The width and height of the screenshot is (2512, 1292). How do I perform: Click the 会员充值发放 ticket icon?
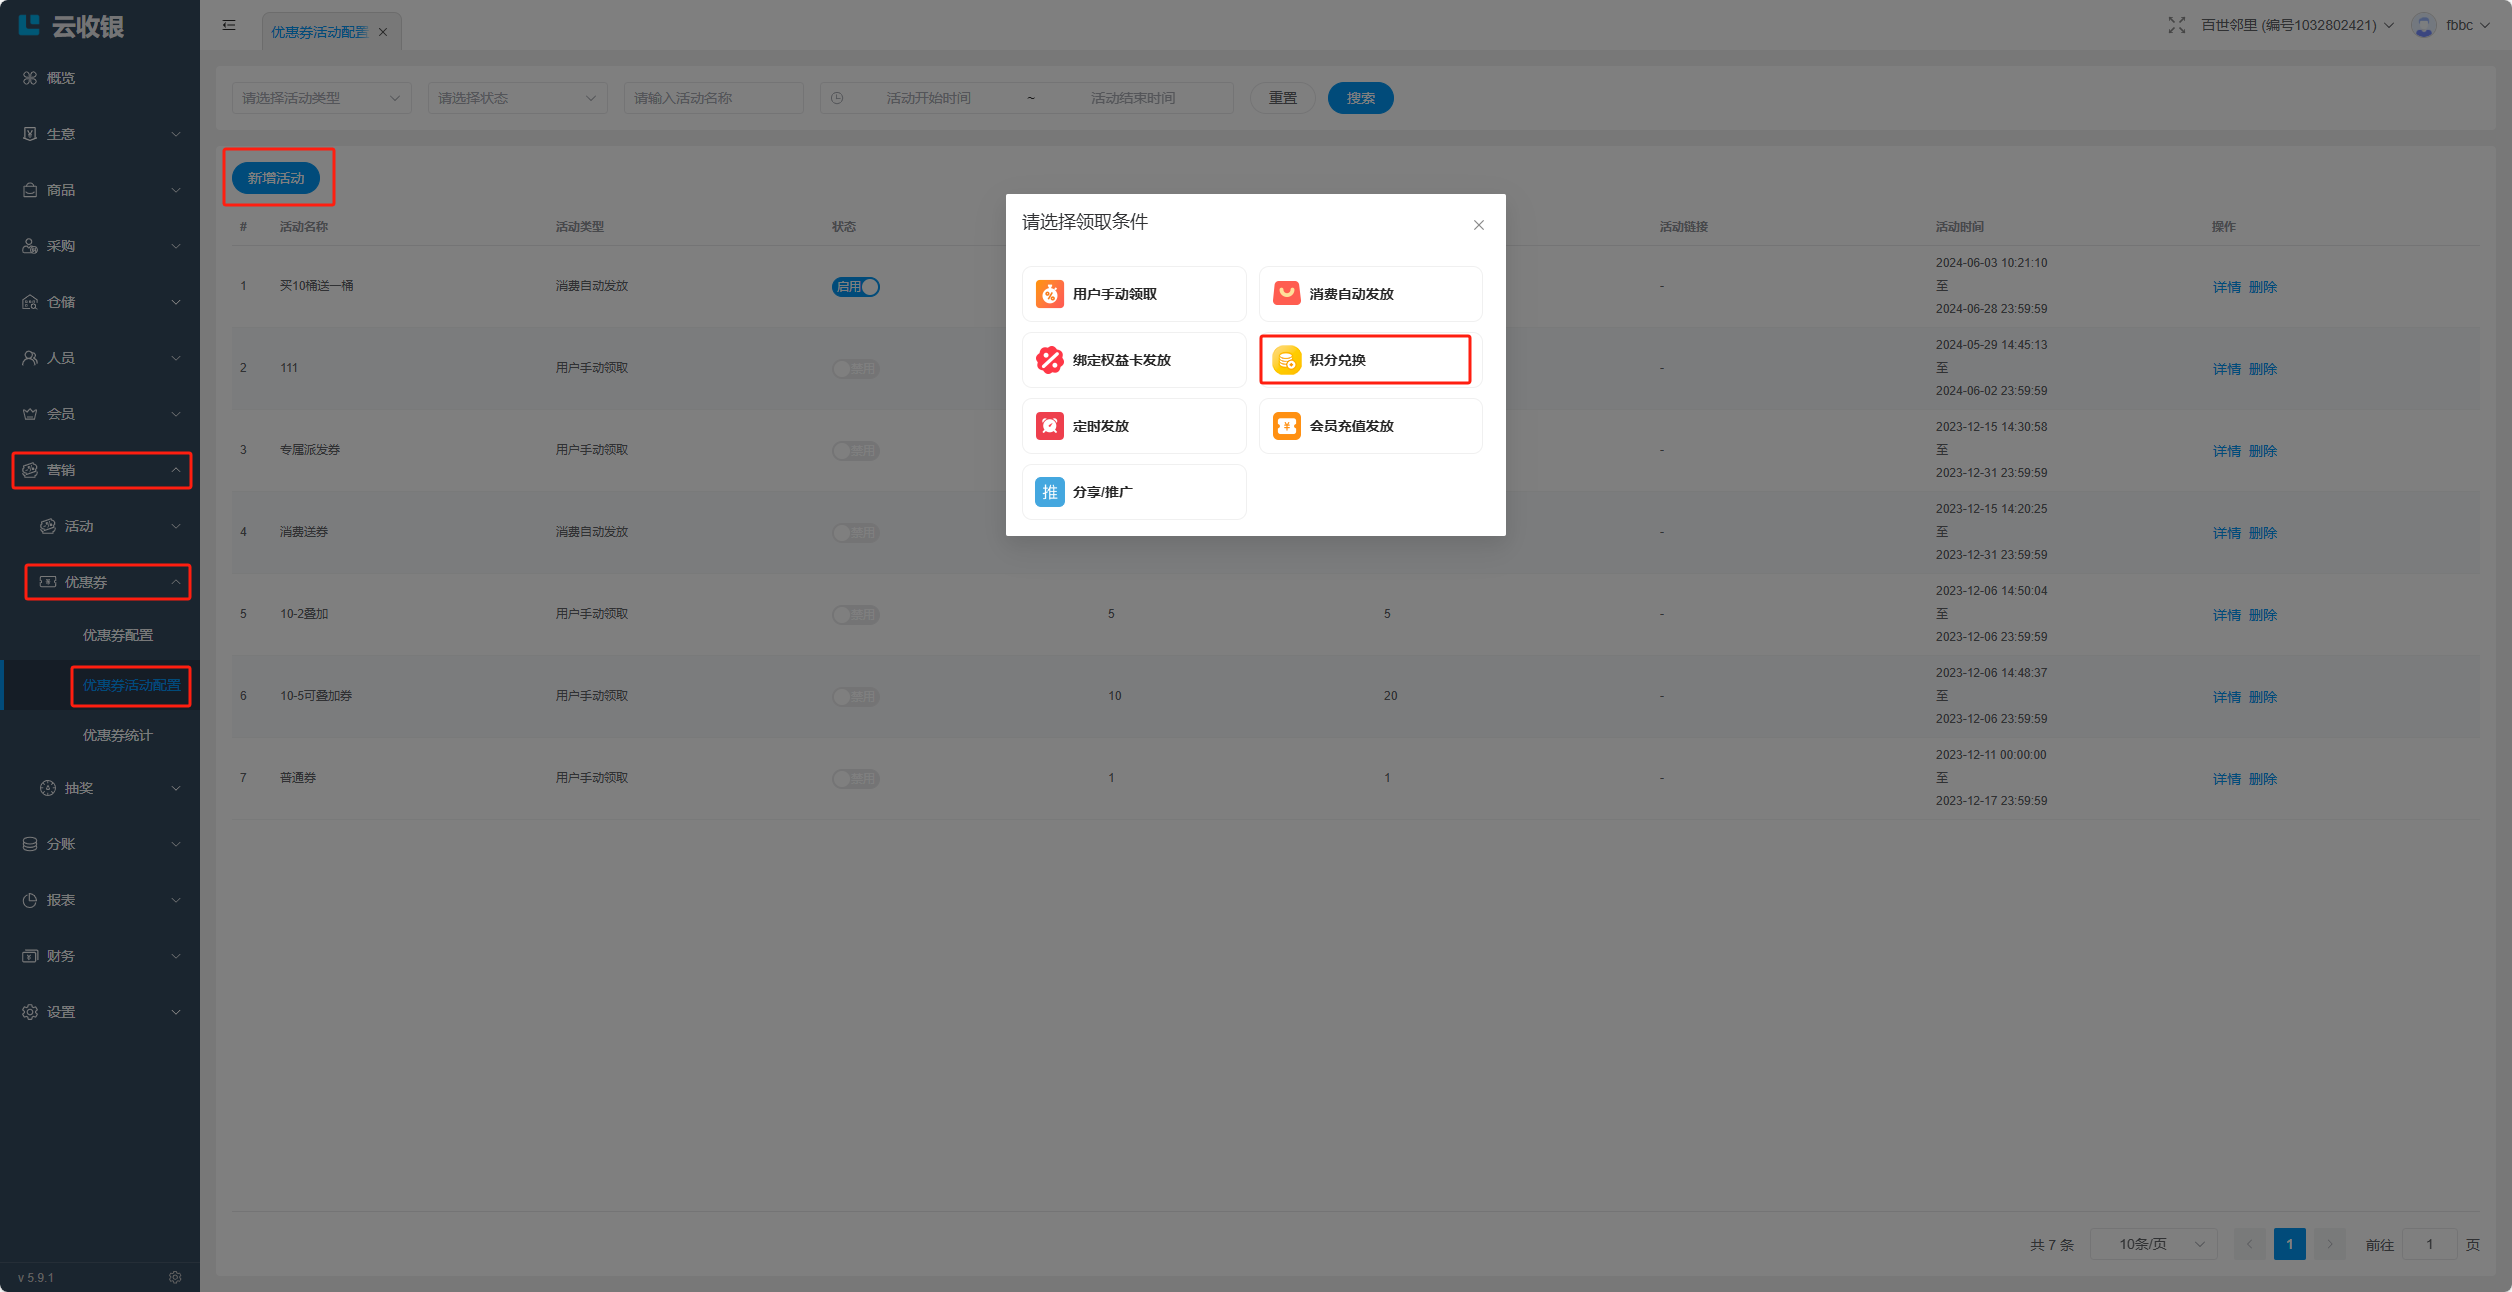[x=1286, y=426]
